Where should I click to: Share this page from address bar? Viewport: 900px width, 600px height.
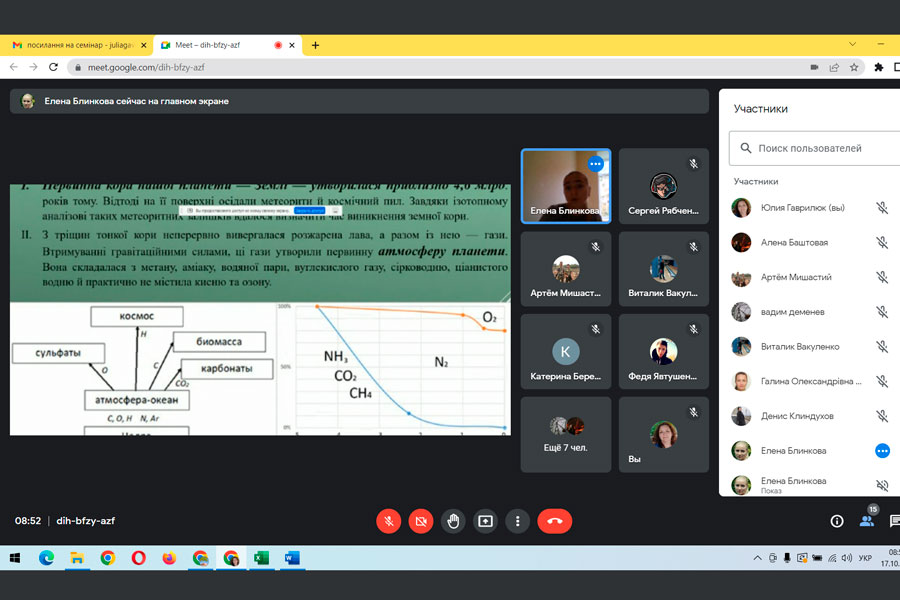pos(834,67)
